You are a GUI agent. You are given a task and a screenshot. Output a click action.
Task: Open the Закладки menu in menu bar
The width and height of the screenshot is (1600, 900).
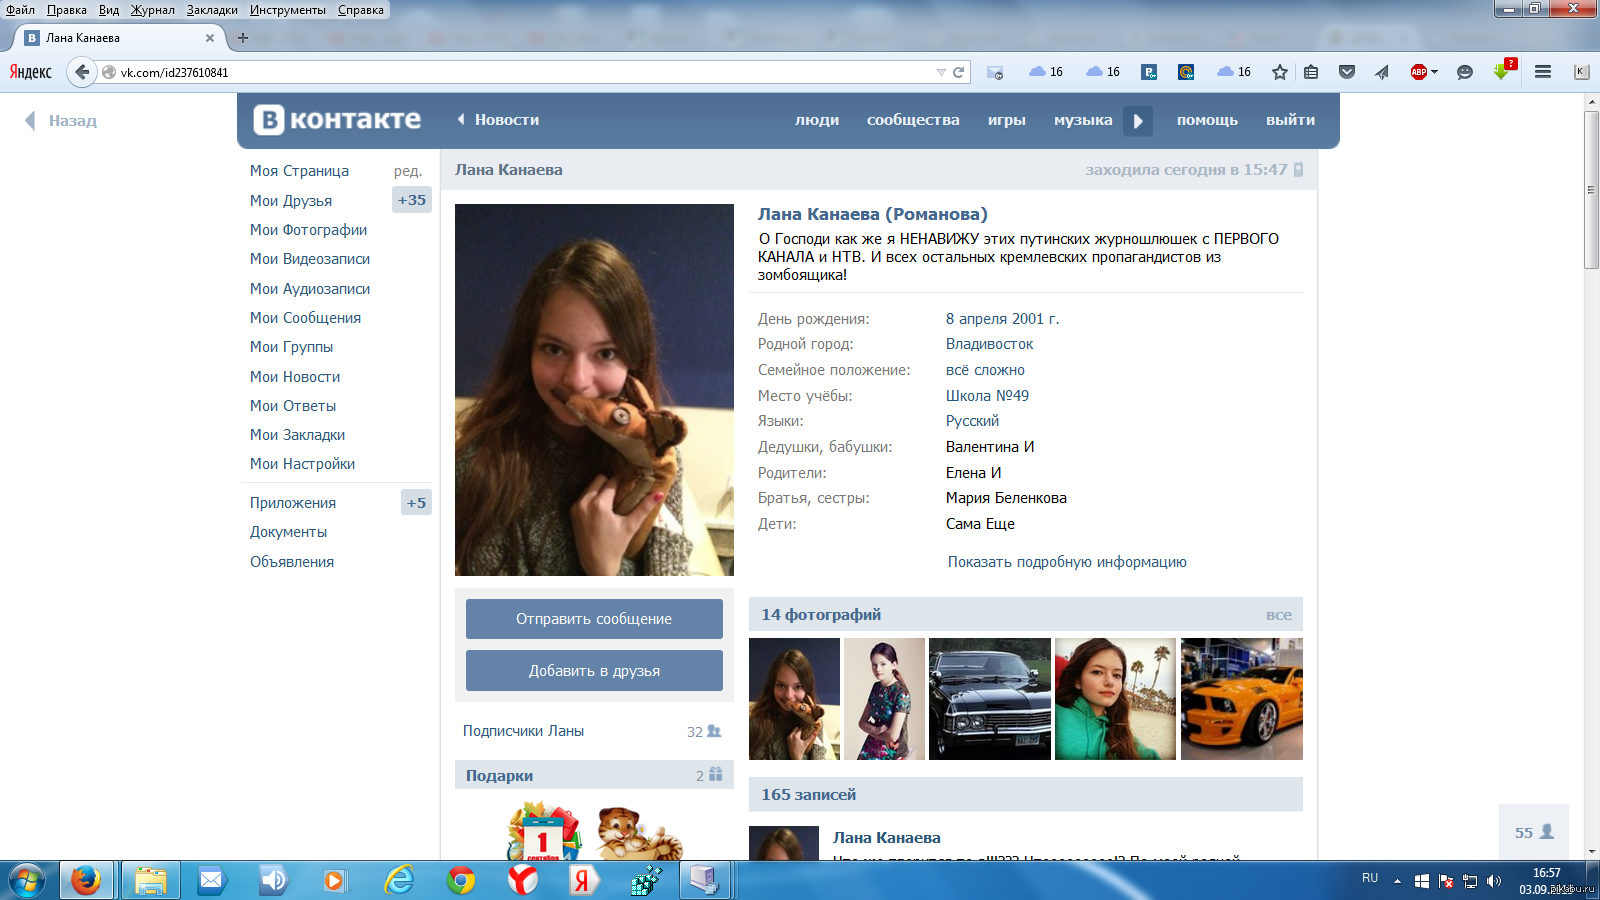(x=212, y=10)
